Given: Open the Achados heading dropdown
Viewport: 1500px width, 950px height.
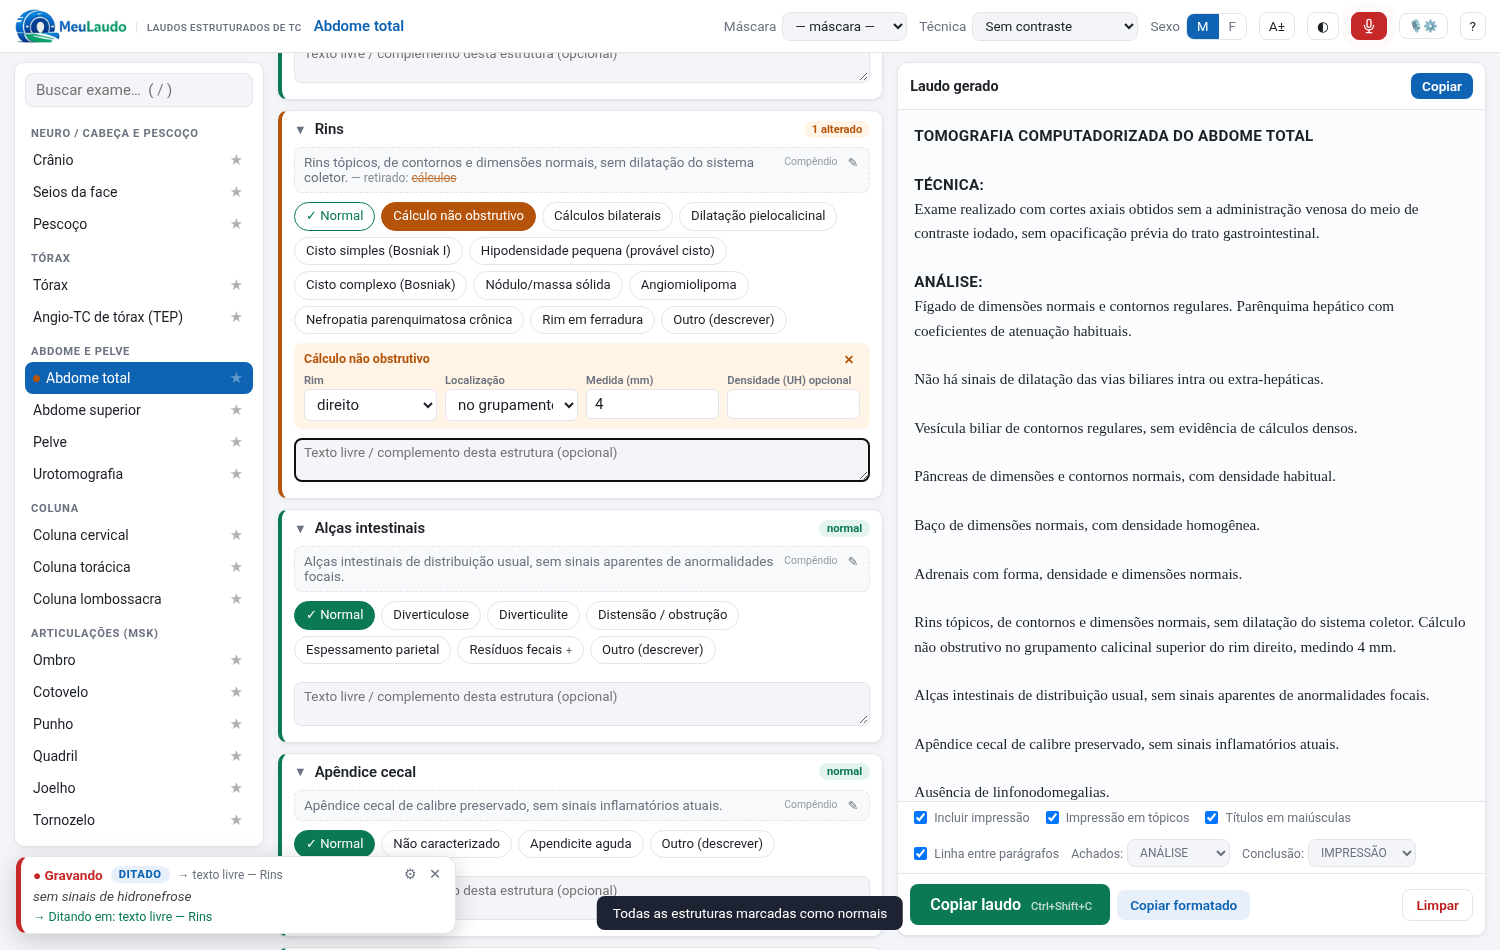Looking at the screenshot, I should [1179, 853].
